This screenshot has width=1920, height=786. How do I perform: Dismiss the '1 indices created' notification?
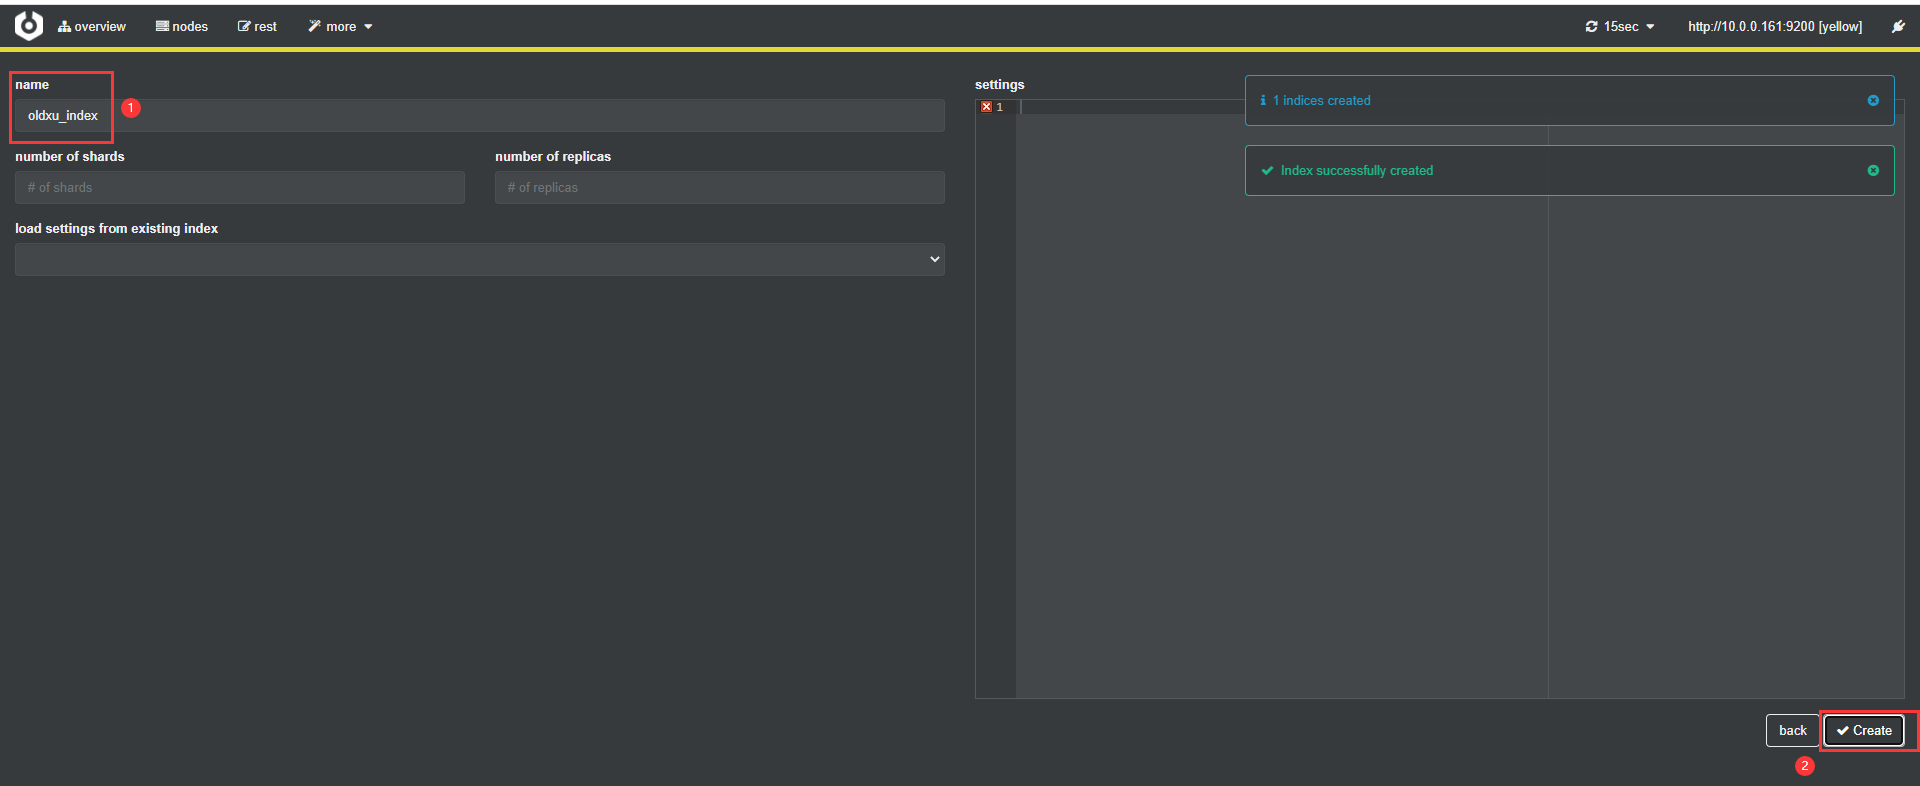[x=1873, y=101]
